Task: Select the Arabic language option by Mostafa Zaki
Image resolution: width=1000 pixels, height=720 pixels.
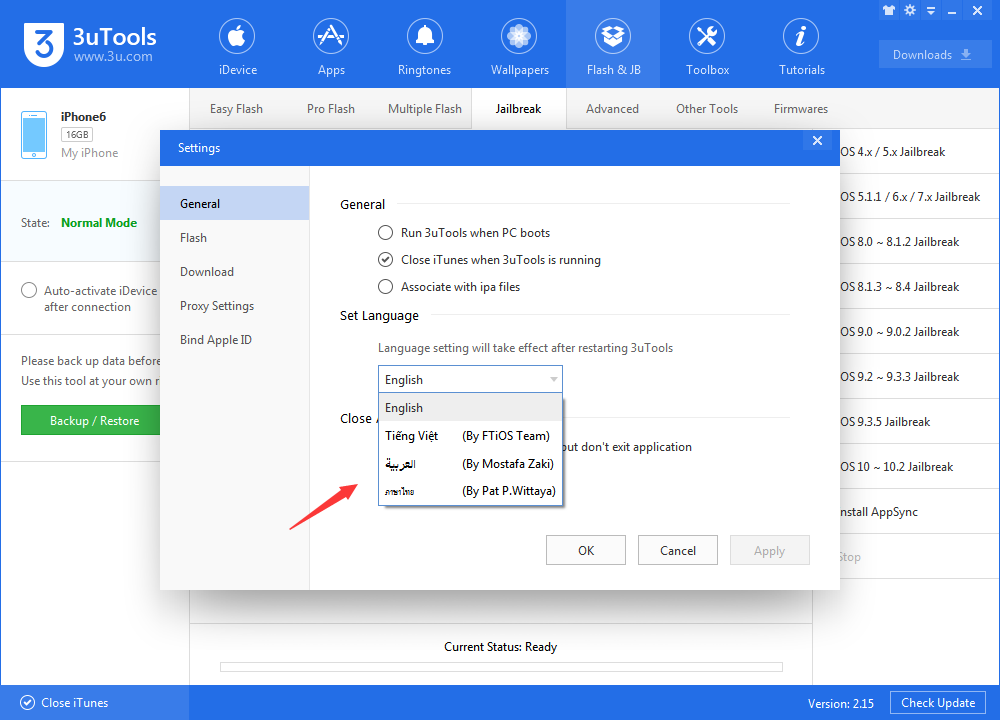Action: 470,464
